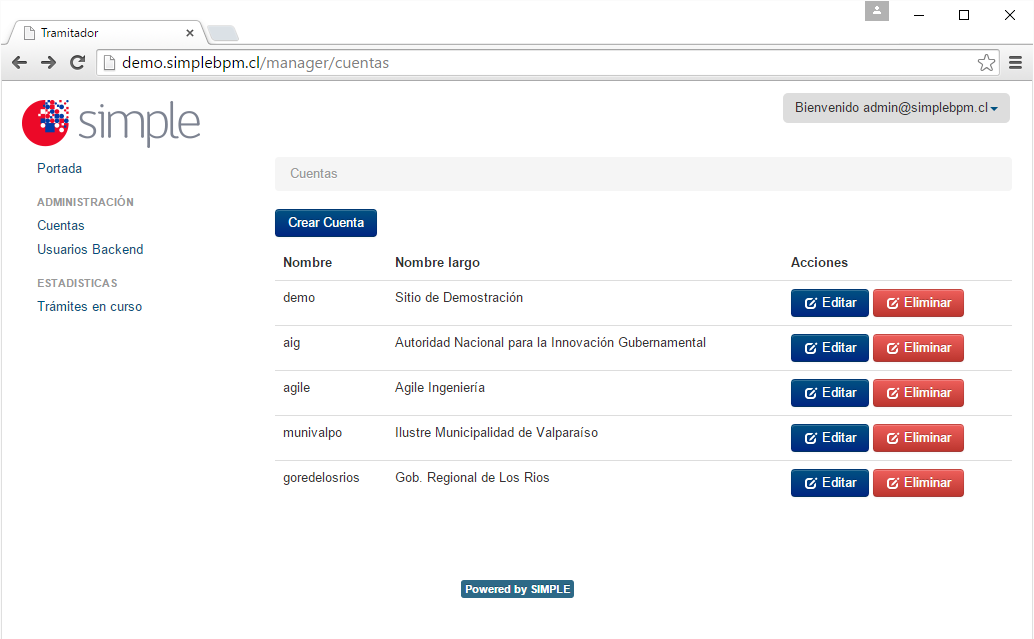Reload the page with the refresh icon
This screenshot has height=639, width=1034.
(77, 63)
